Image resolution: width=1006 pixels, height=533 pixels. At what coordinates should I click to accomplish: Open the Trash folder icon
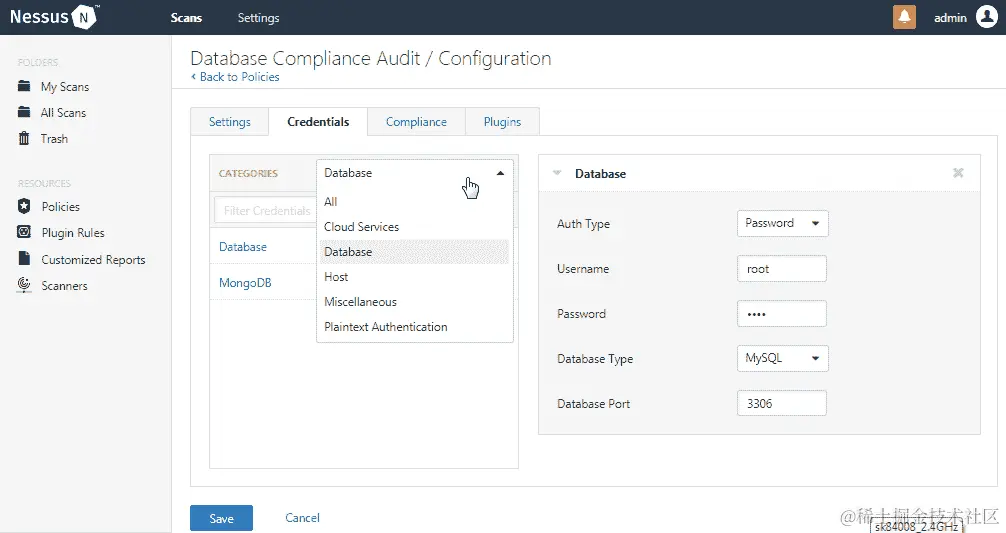[x=24, y=139]
